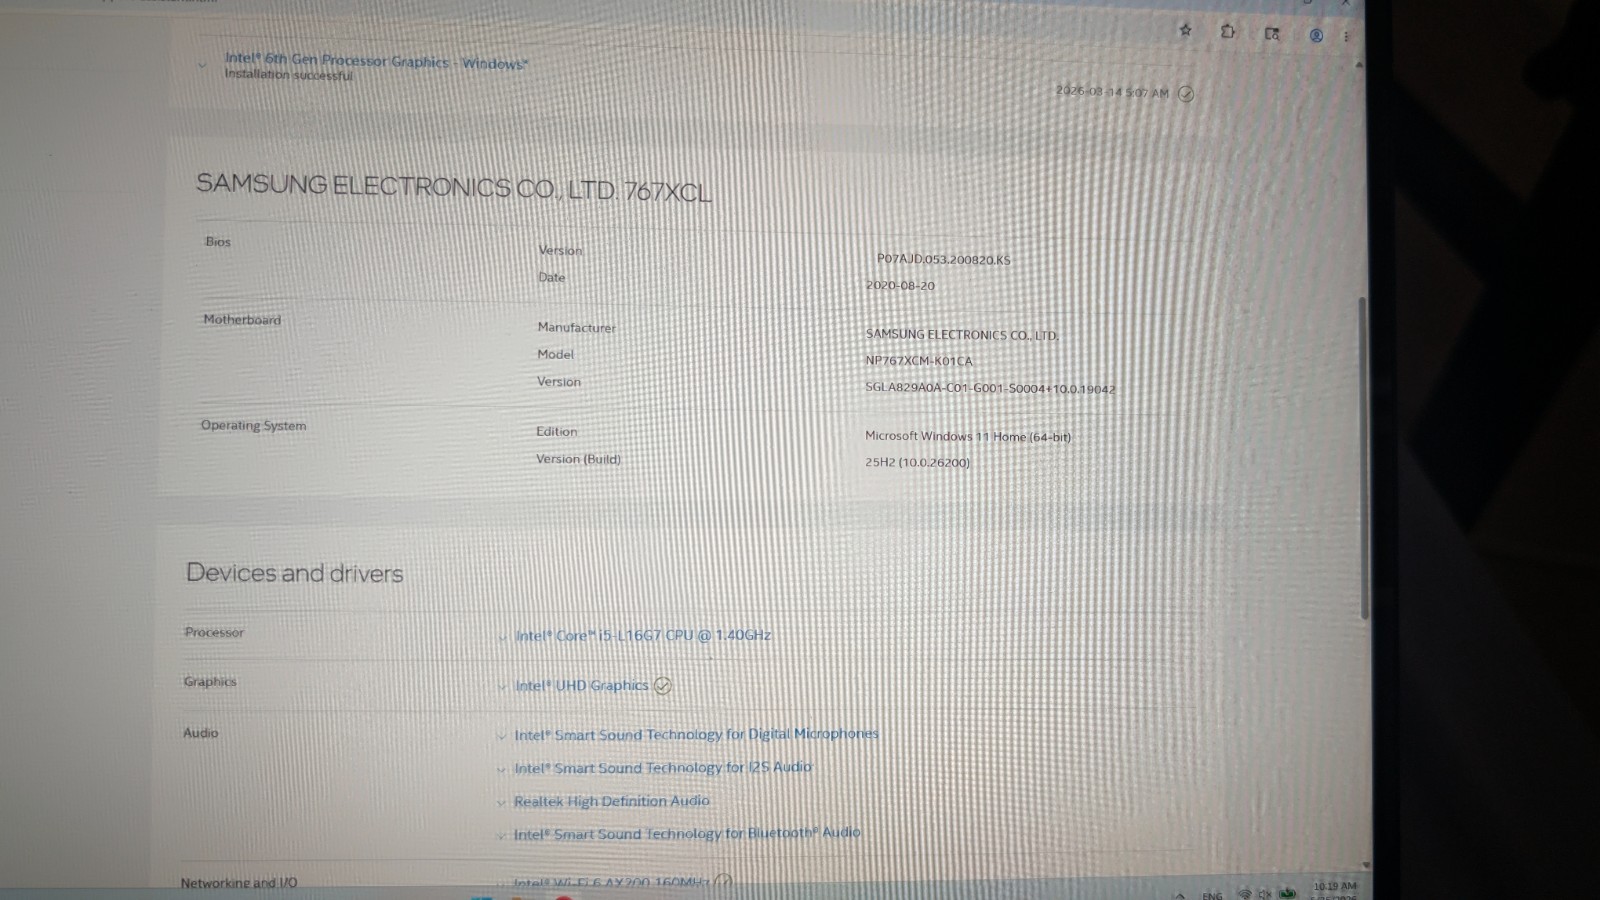Click the Bios section label
1600x900 pixels.
click(217, 241)
